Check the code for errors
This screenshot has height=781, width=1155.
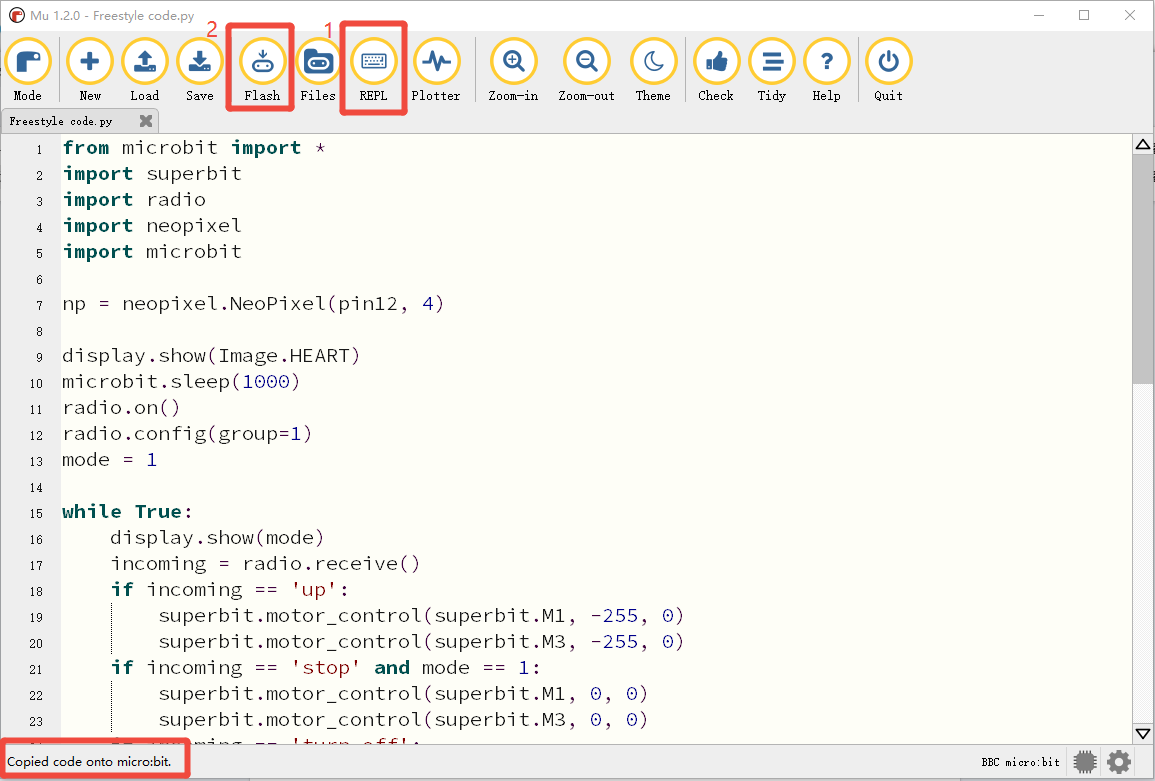(716, 70)
